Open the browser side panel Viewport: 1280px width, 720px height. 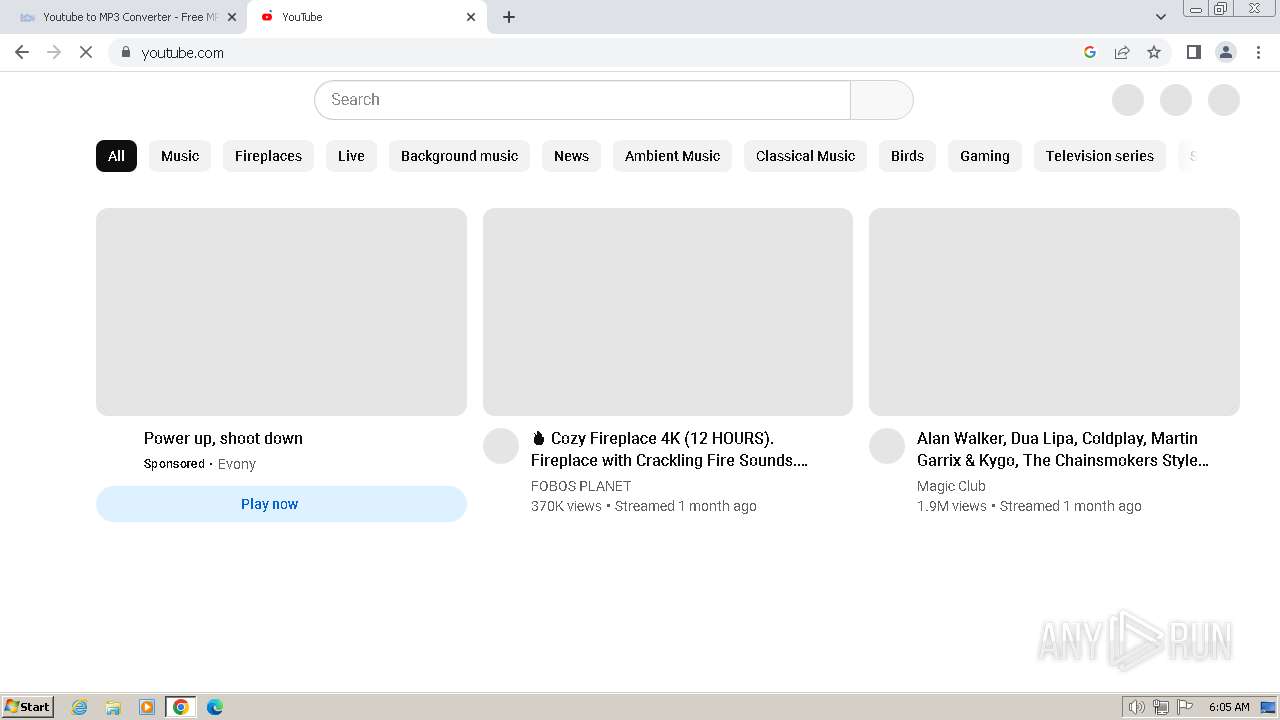tap(1193, 52)
